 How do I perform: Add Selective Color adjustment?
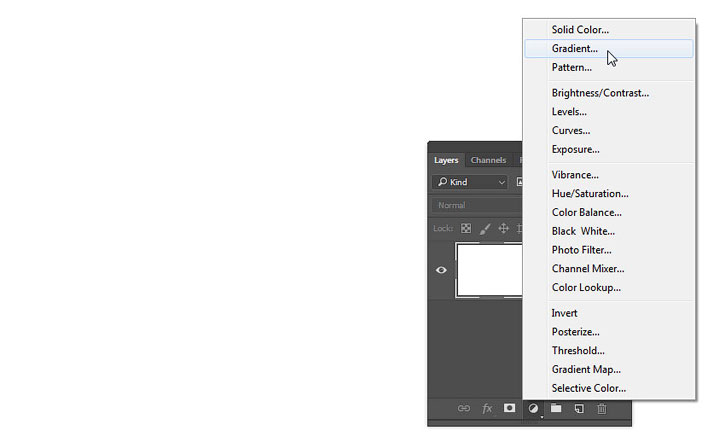click(609, 388)
